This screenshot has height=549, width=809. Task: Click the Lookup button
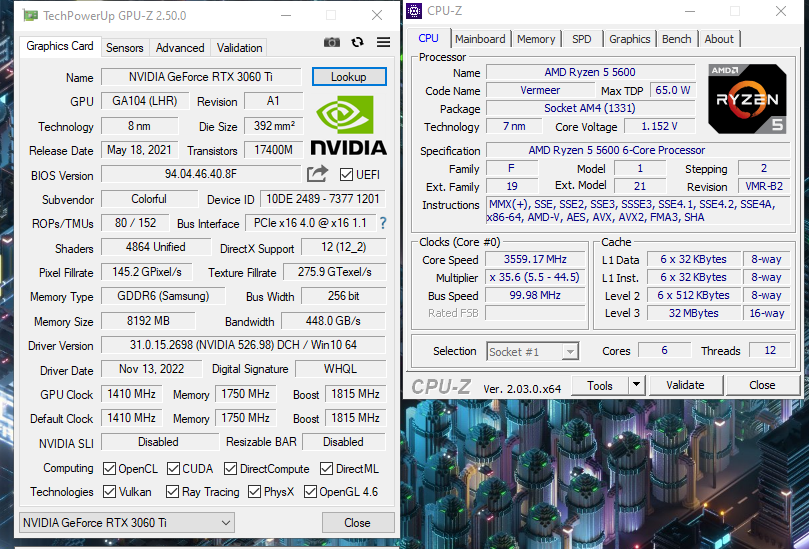tap(349, 76)
